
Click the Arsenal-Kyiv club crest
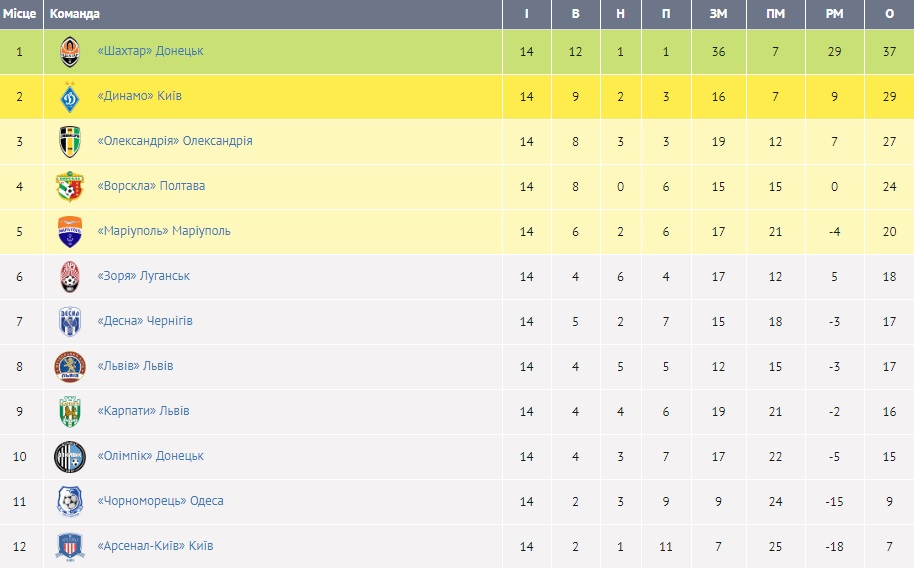pos(69,546)
